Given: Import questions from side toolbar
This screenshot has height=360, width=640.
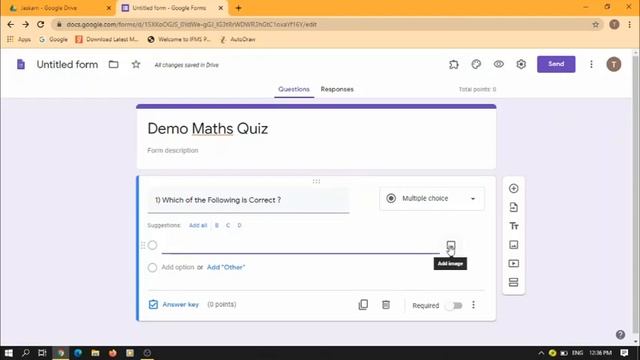Looking at the screenshot, I should (513, 207).
